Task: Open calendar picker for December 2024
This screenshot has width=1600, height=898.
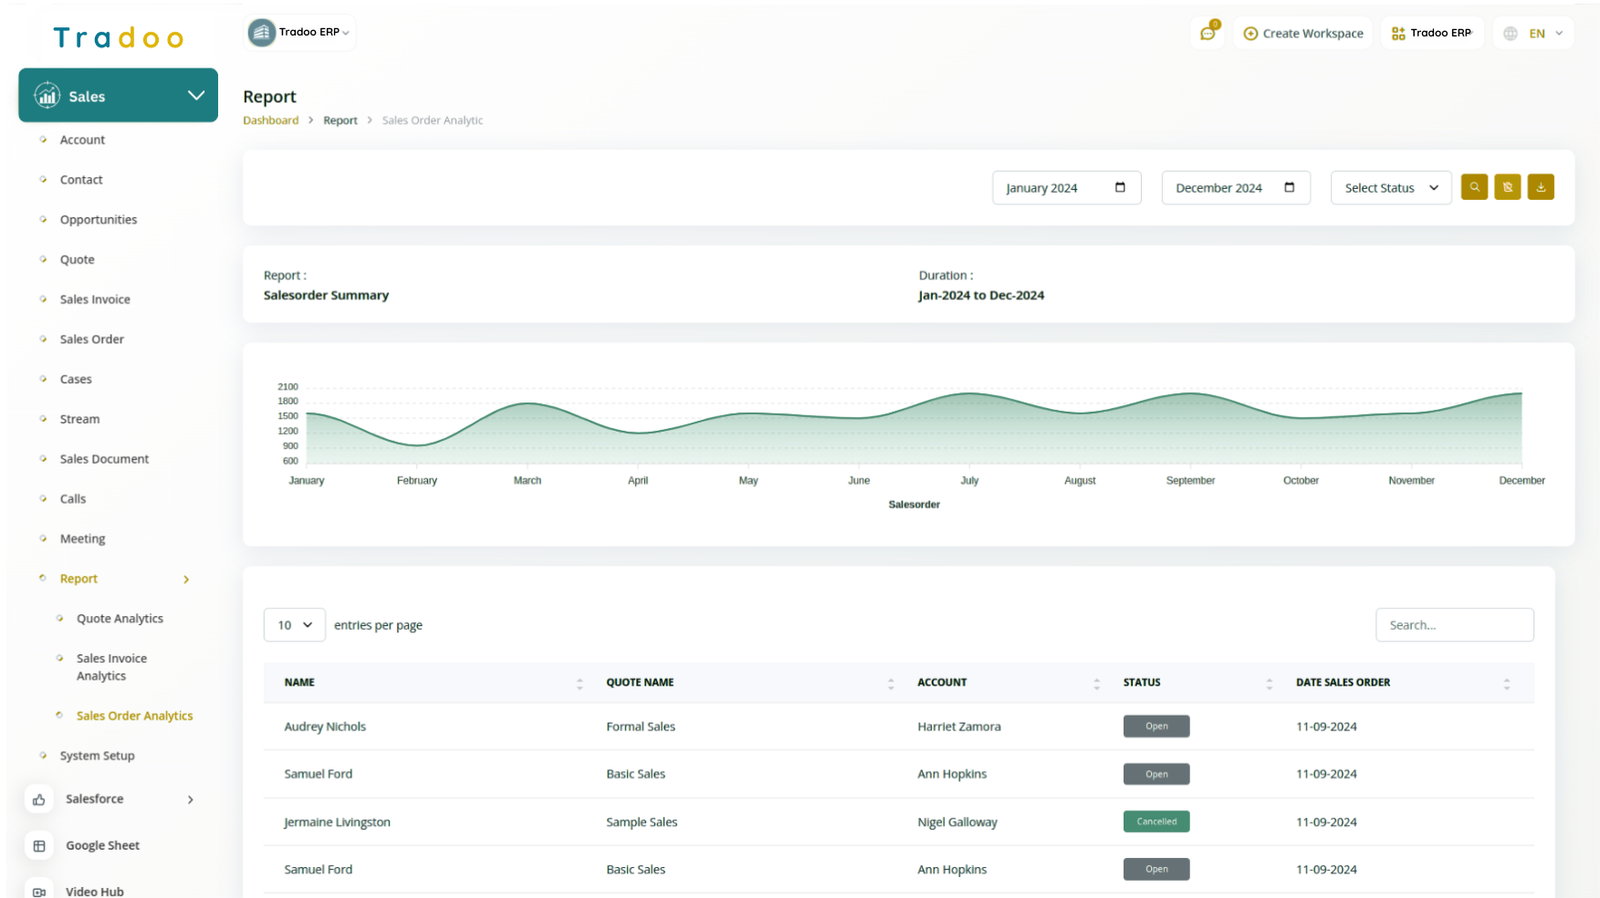Action: 1289,187
